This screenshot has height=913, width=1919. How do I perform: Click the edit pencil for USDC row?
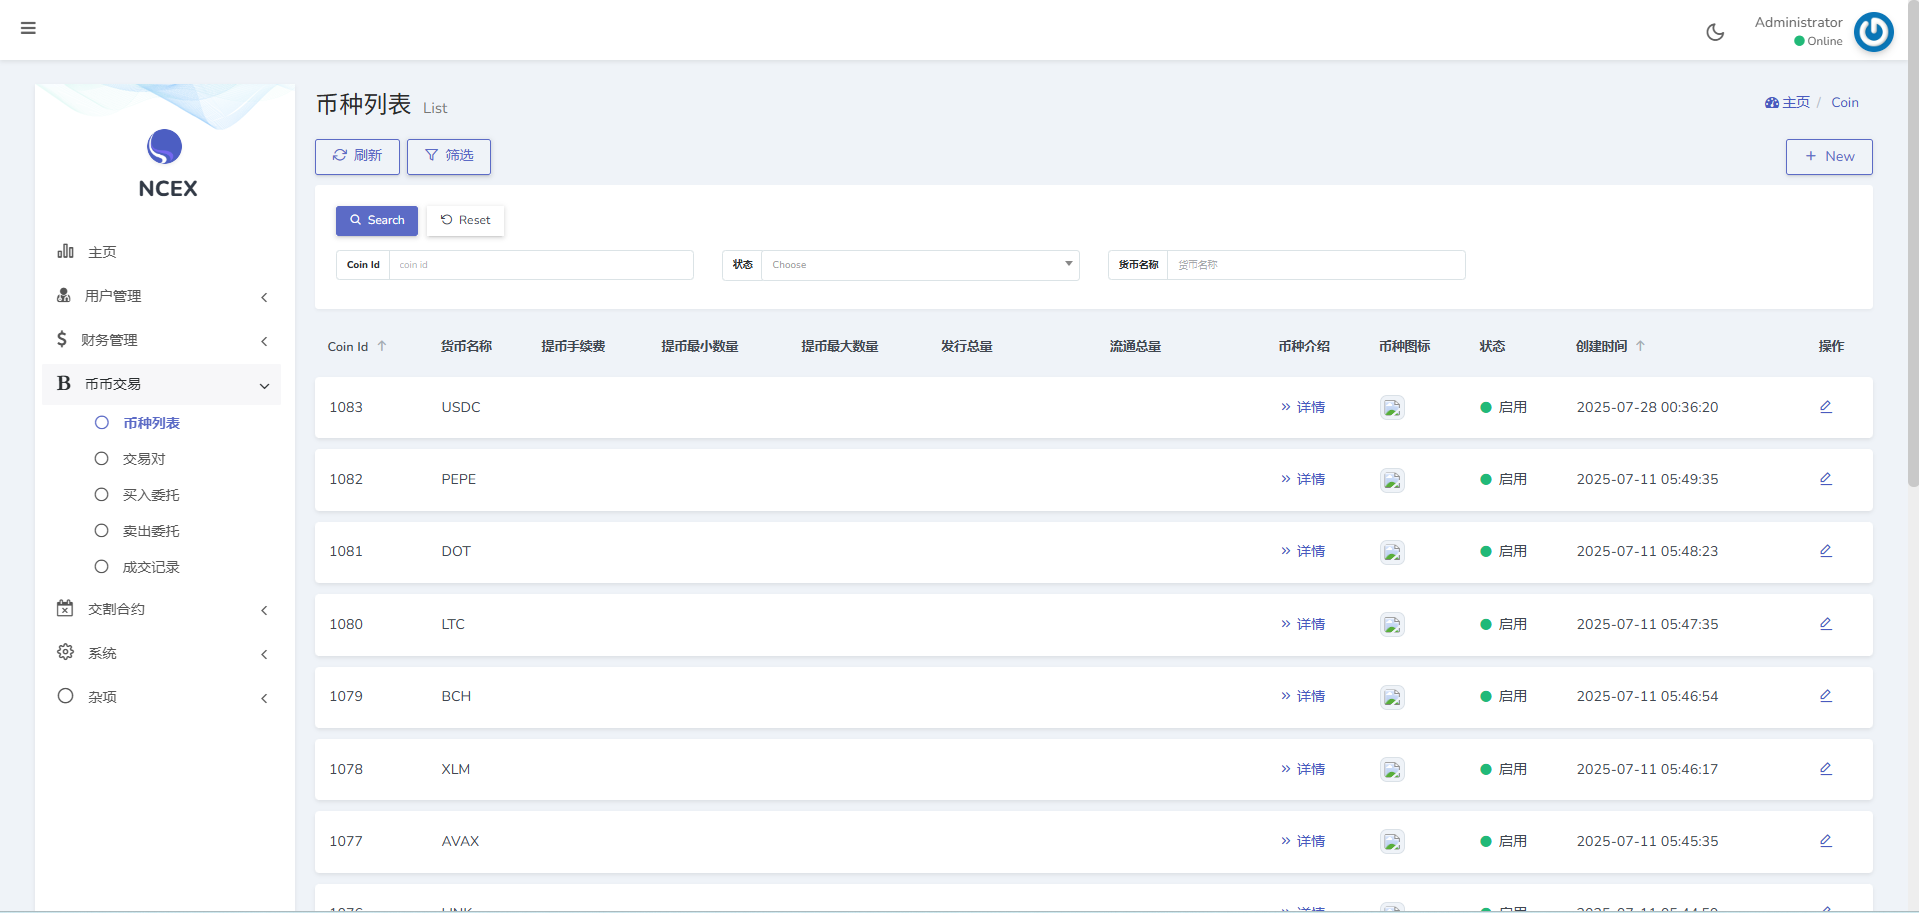coord(1825,406)
